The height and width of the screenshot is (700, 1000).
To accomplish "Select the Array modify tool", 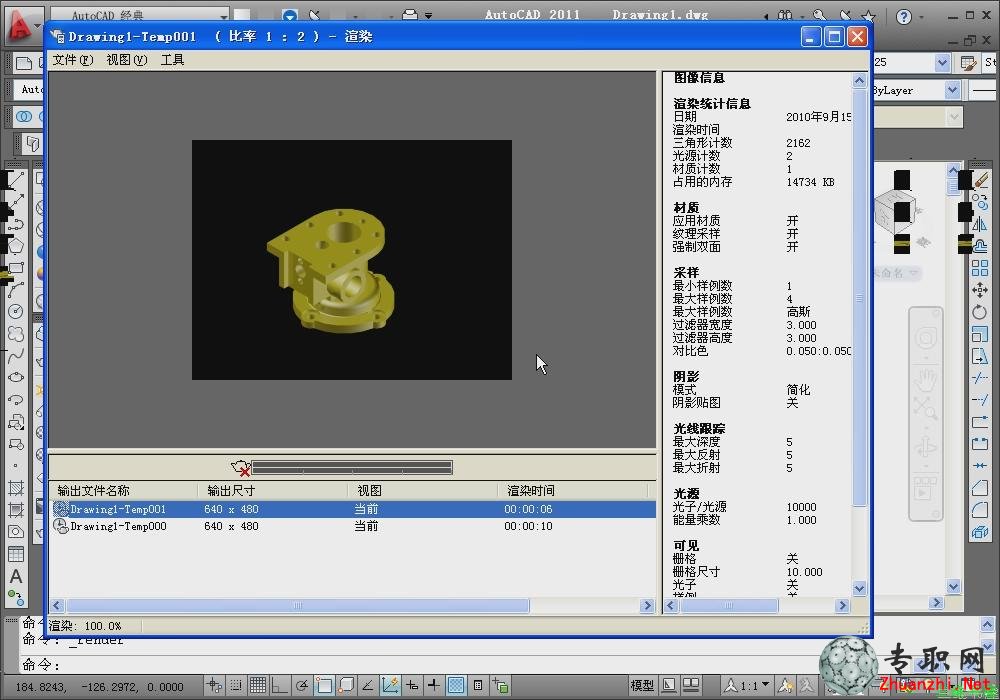I will (980, 268).
